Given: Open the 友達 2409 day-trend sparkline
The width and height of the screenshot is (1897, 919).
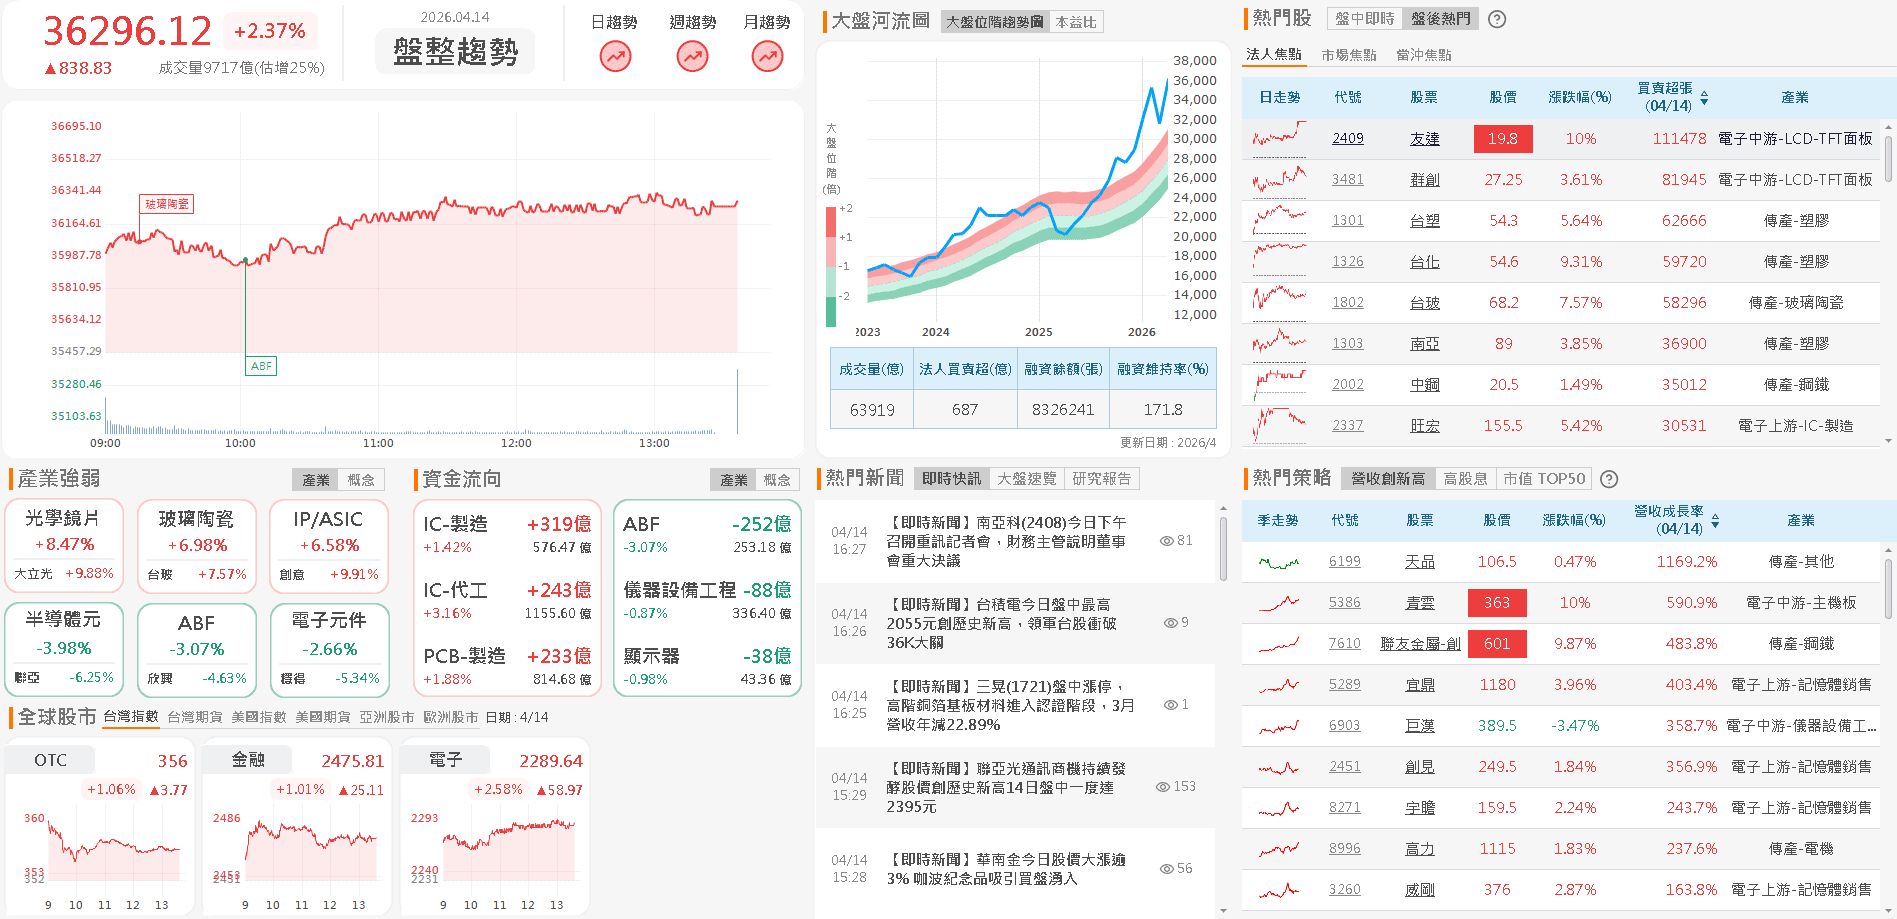Looking at the screenshot, I should click(1279, 139).
